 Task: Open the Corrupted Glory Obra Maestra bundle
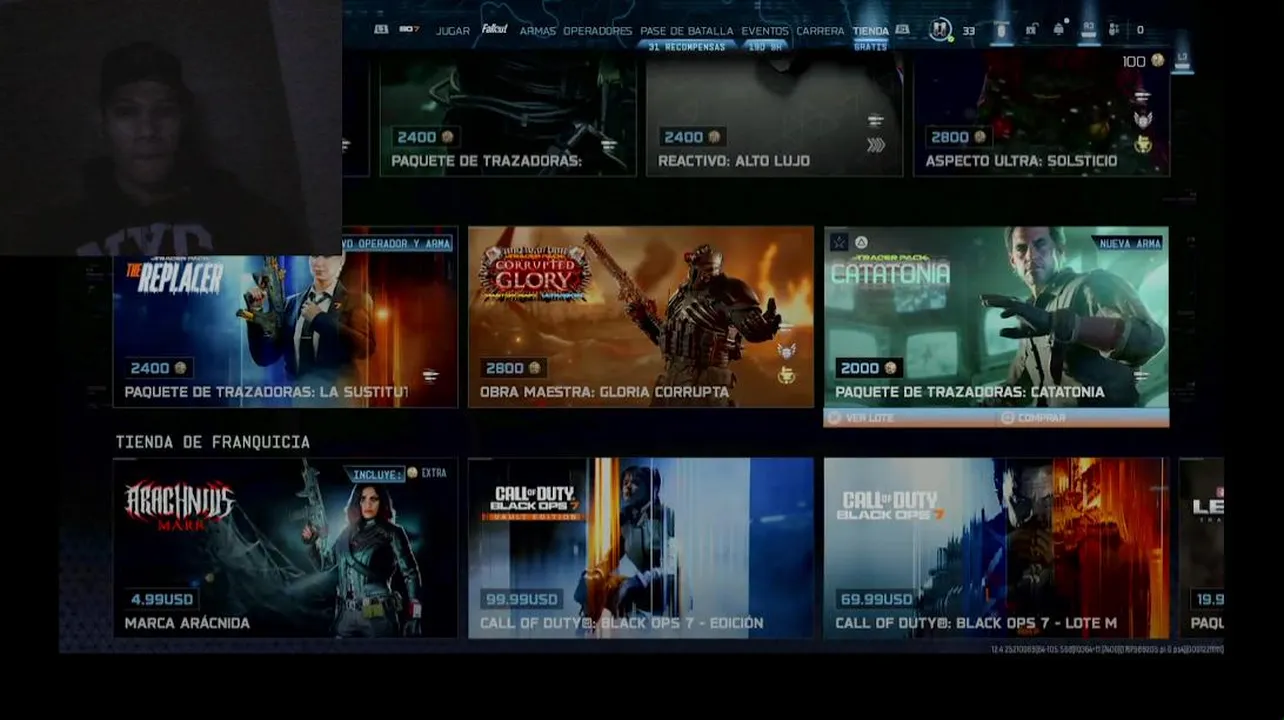[641, 317]
